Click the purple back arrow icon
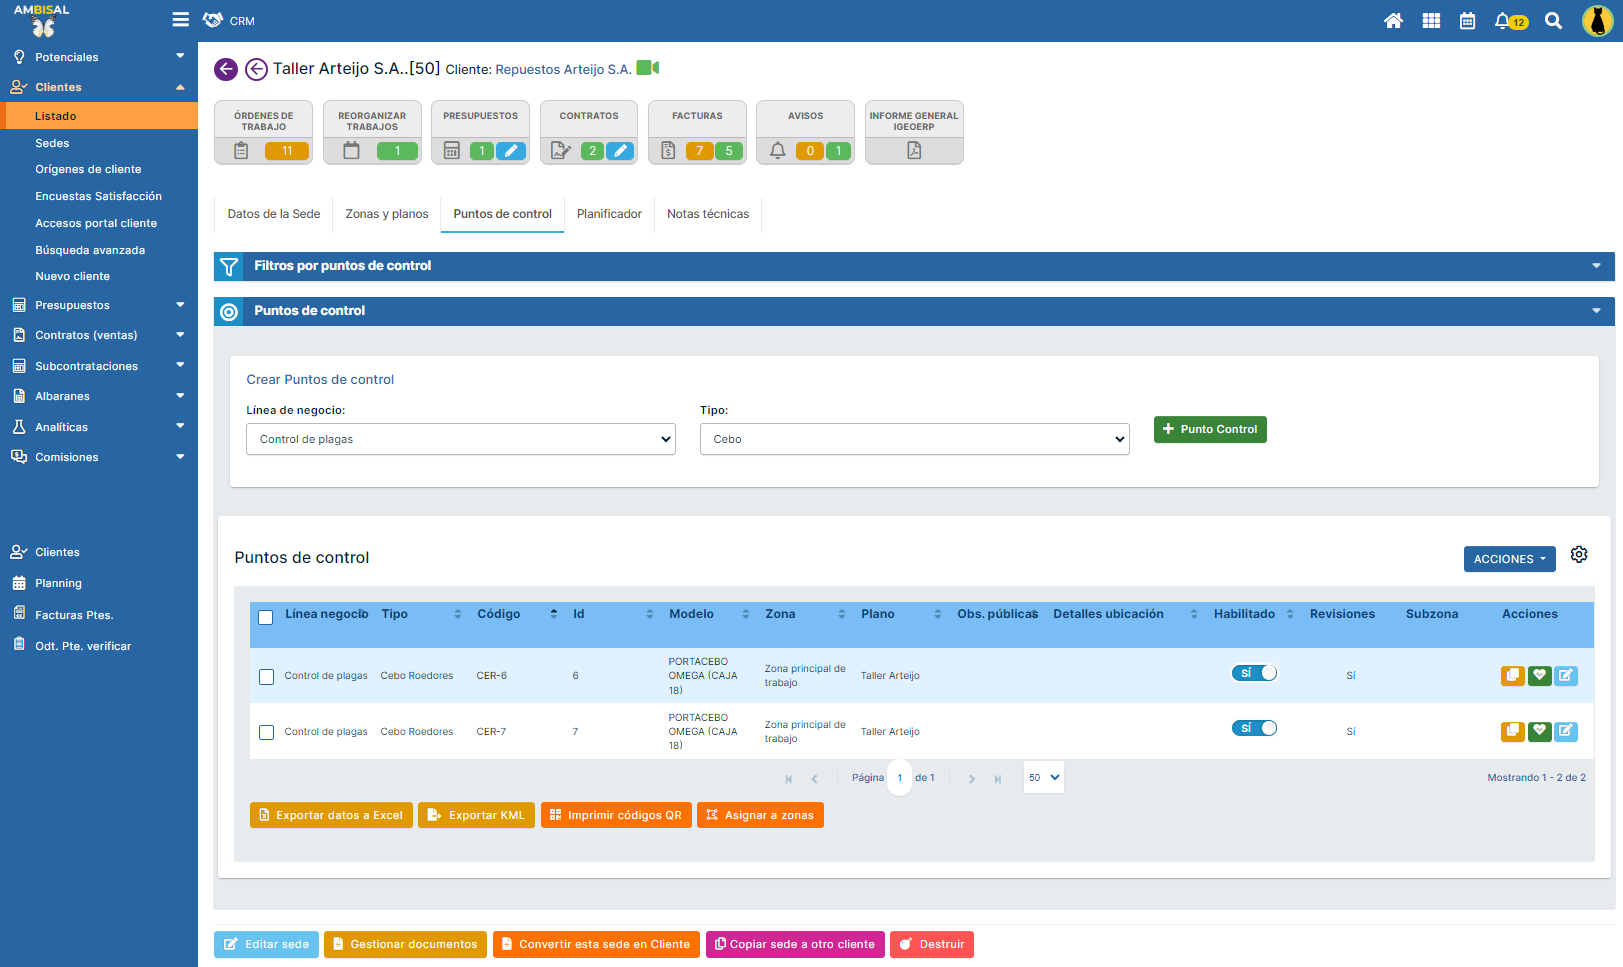 pyautogui.click(x=226, y=69)
